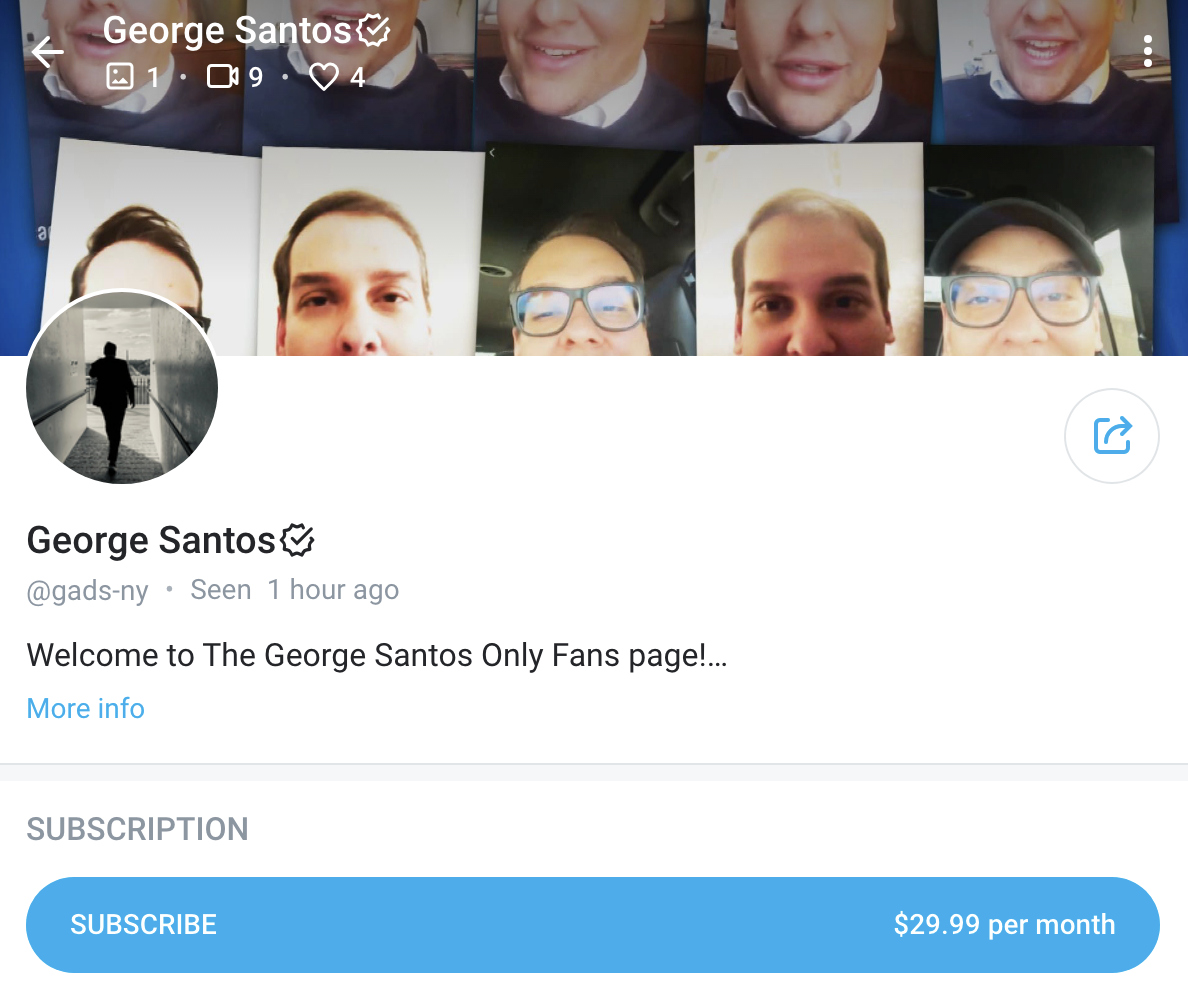
Task: Click the welcome bio text line
Action: click(x=366, y=656)
